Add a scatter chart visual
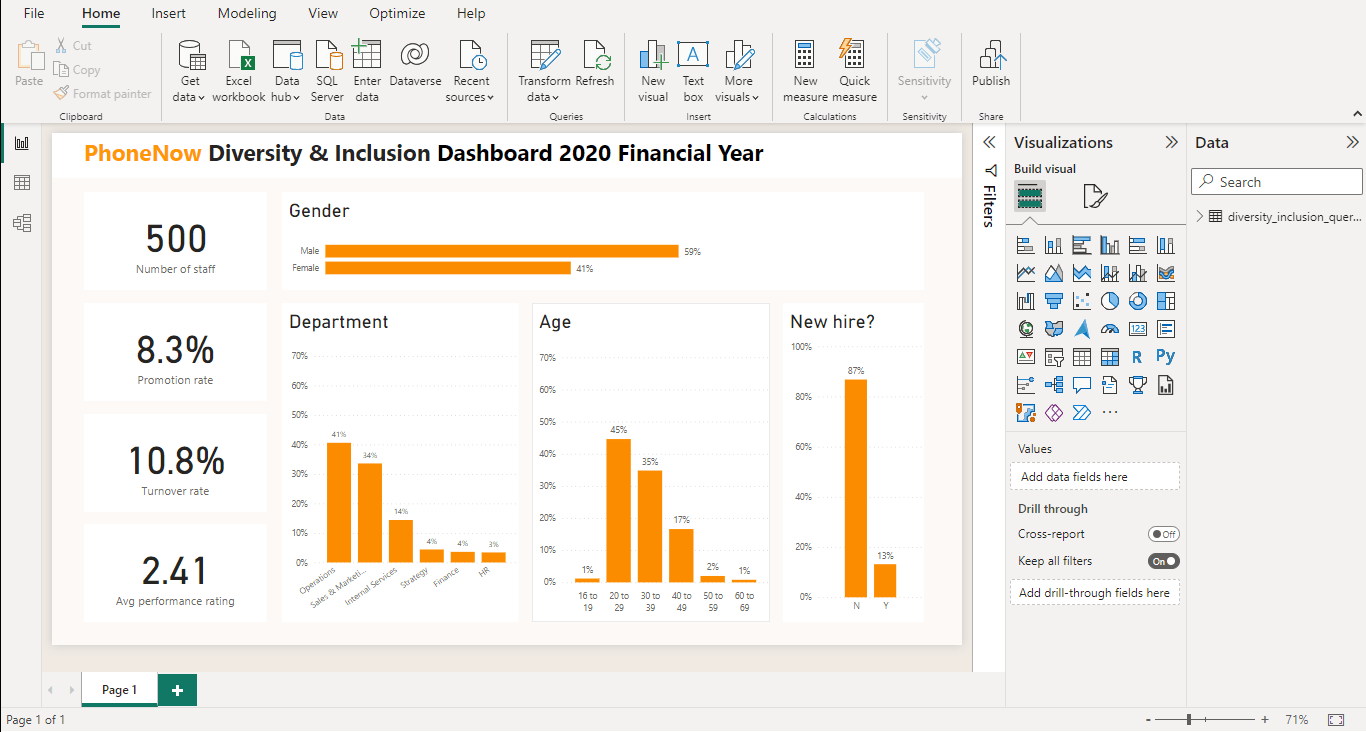 [1081, 301]
